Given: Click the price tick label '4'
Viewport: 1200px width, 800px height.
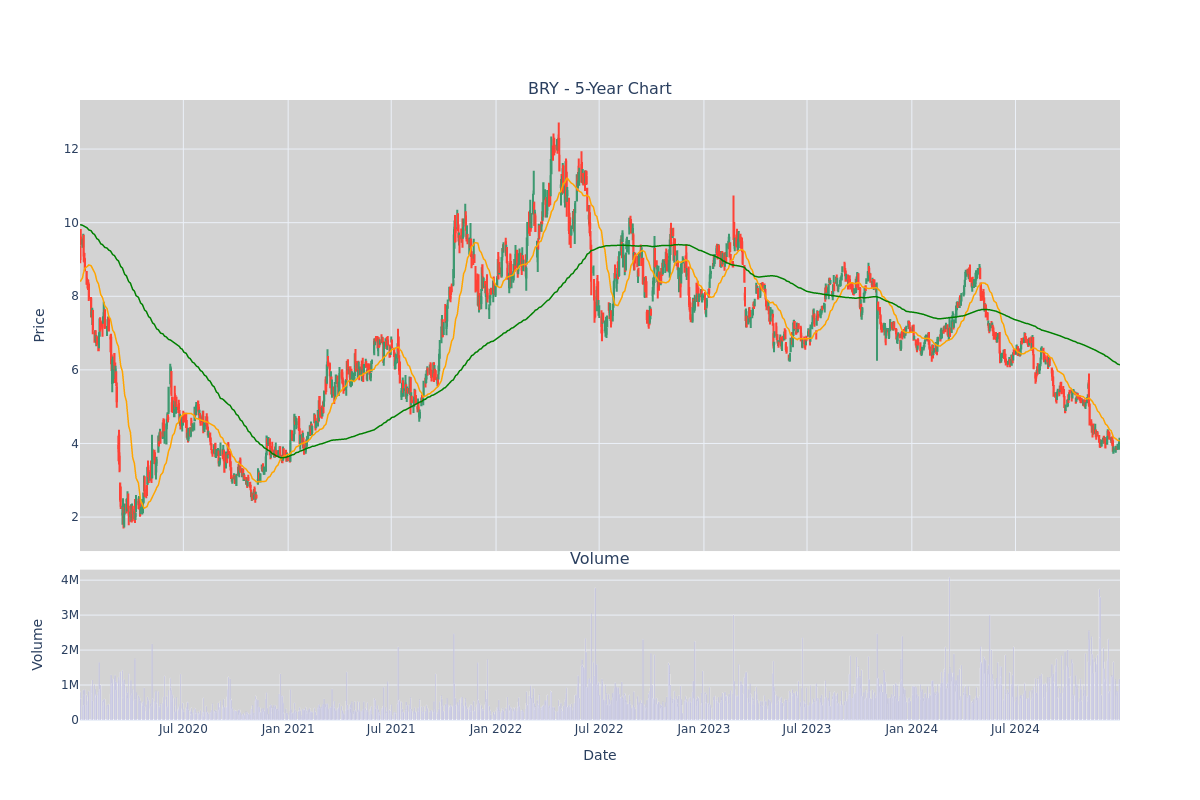Looking at the screenshot, I should point(74,444).
